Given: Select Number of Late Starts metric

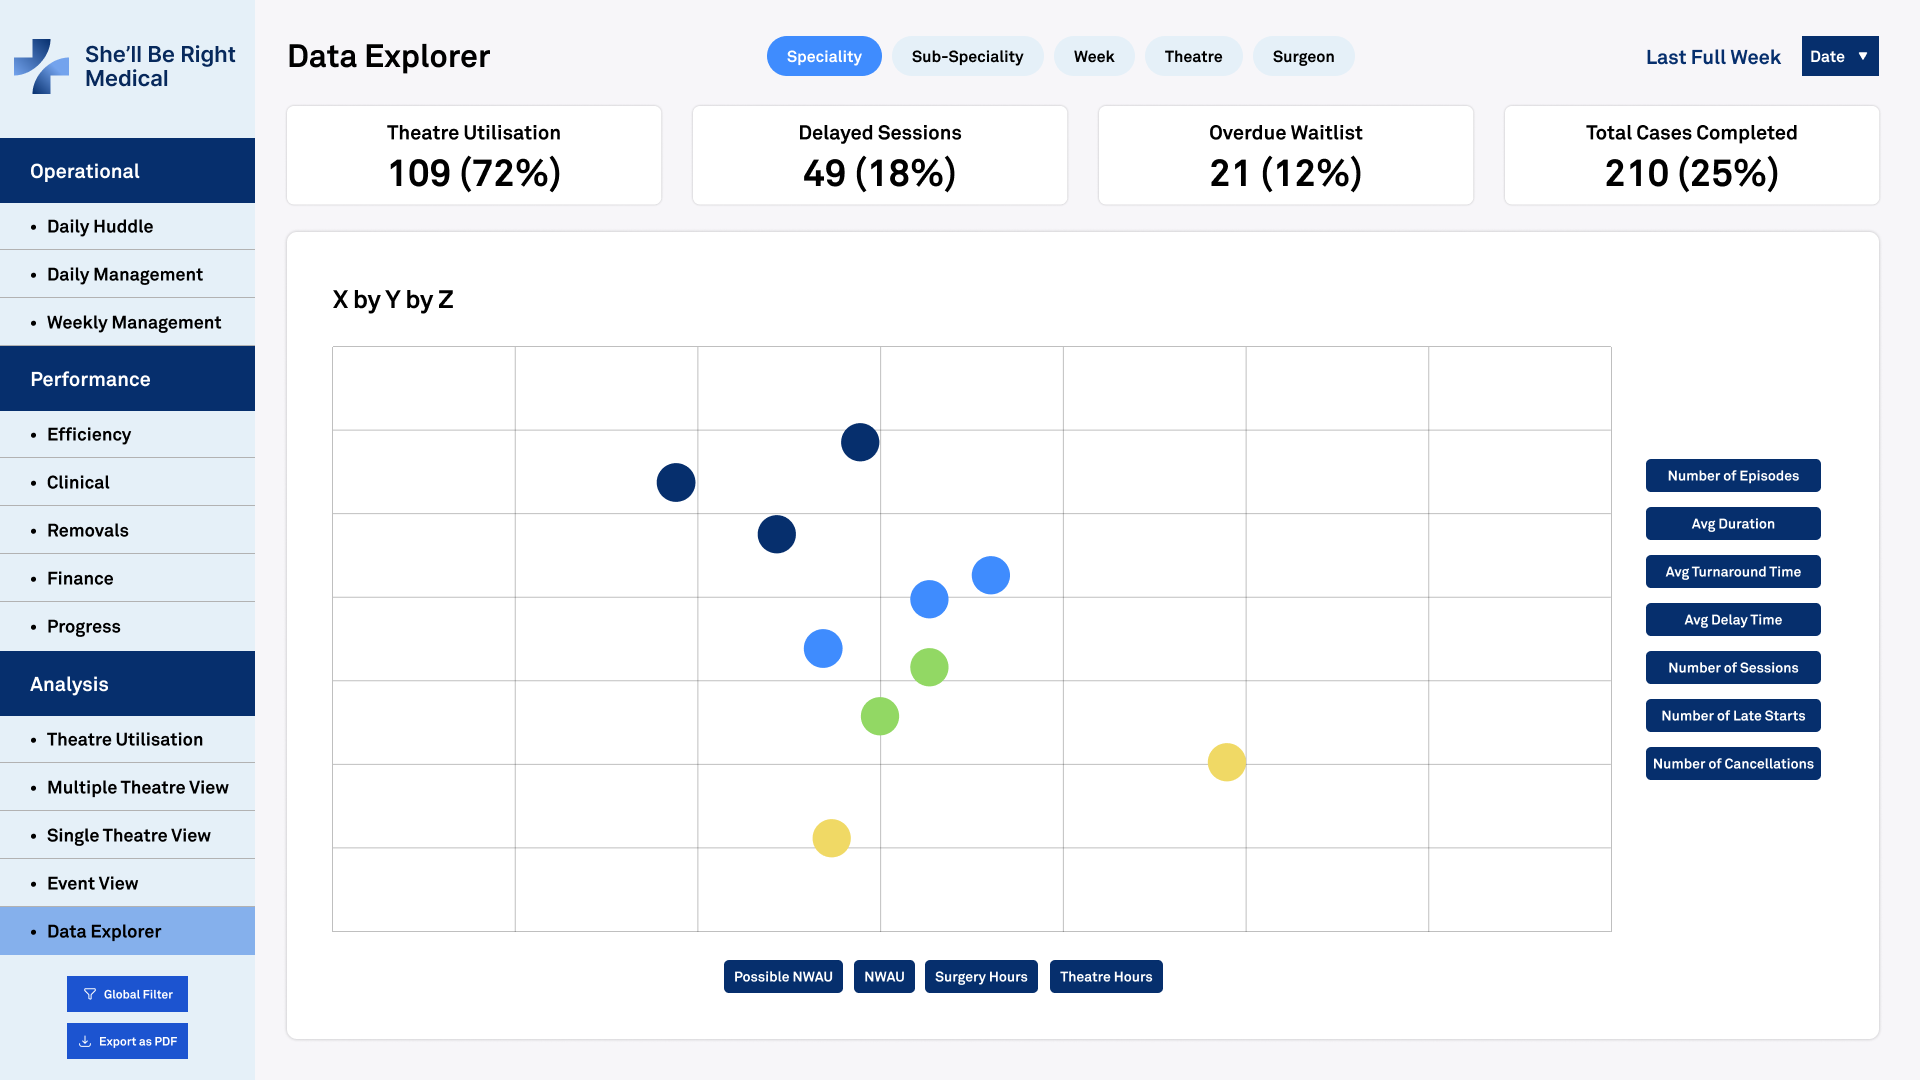Looking at the screenshot, I should point(1733,716).
